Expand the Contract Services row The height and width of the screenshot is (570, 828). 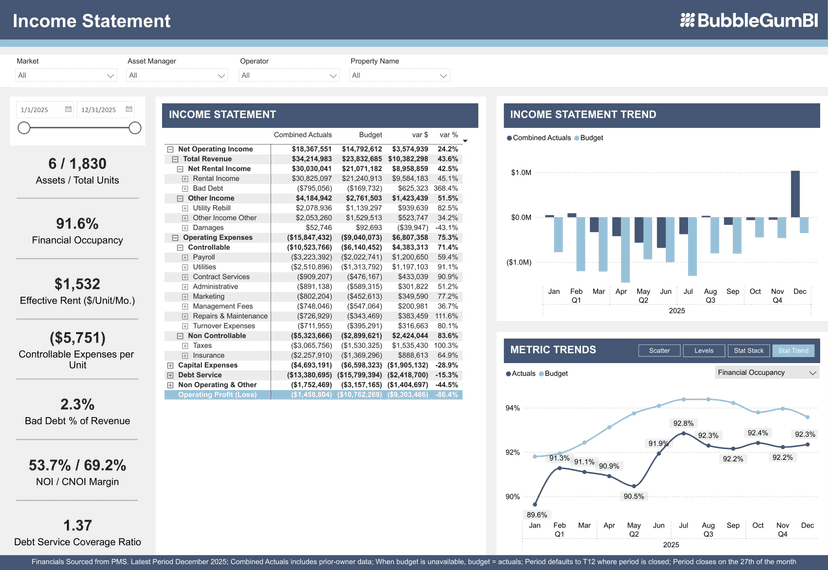pyautogui.click(x=185, y=277)
